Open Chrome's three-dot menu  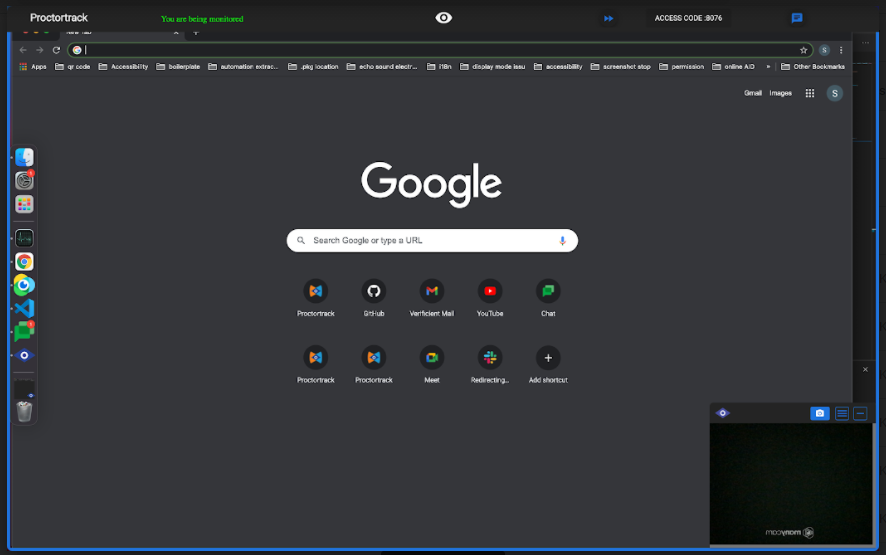point(841,50)
